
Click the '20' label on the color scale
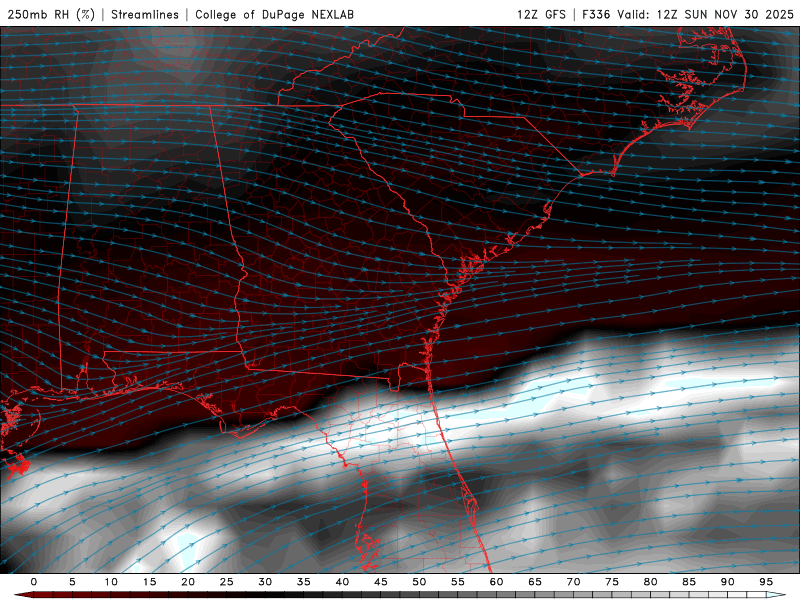188,582
